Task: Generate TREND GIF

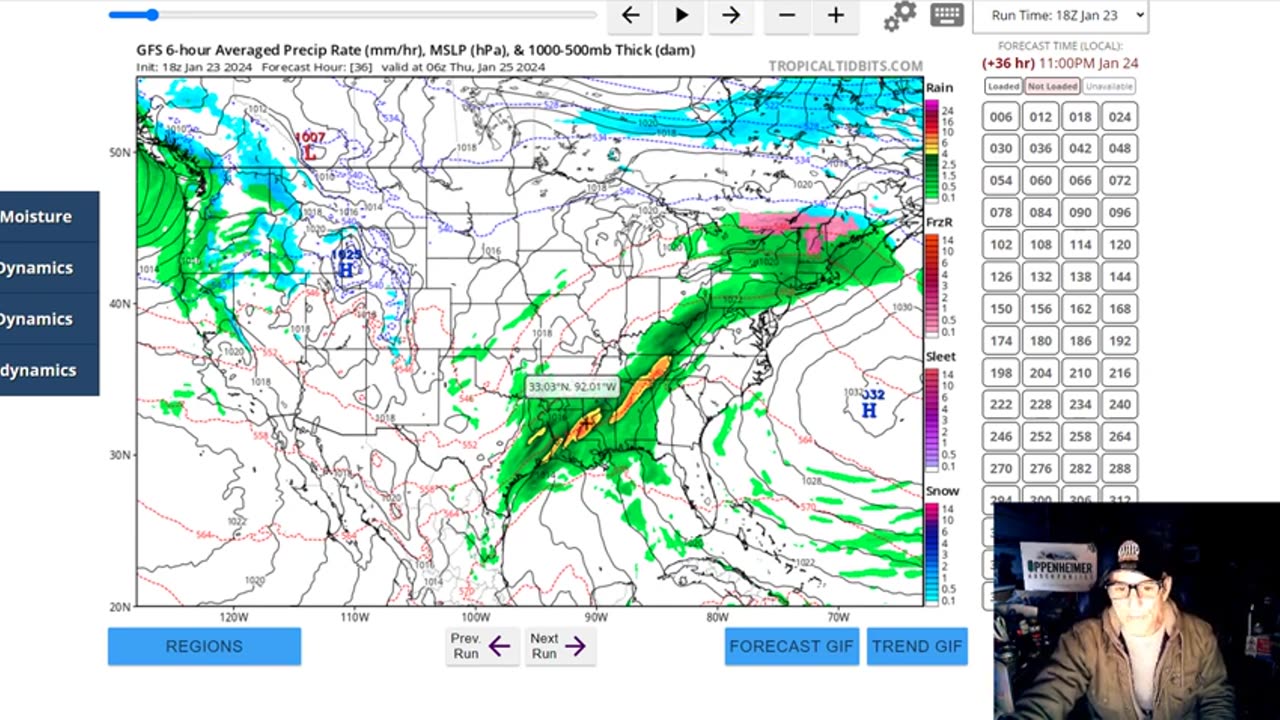Action: [917, 646]
